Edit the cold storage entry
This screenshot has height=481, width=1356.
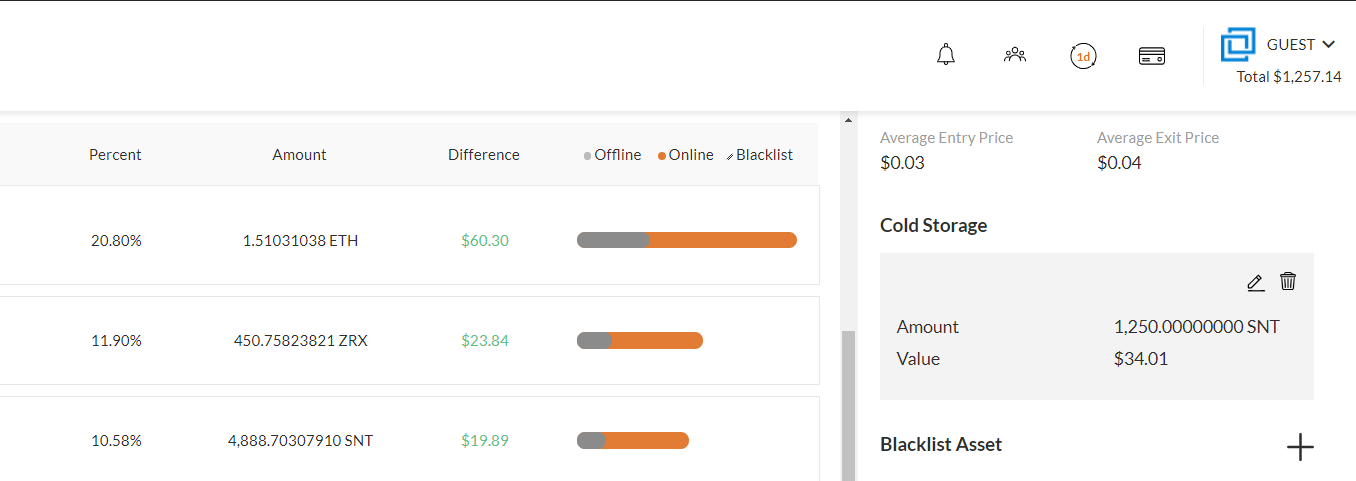1255,282
